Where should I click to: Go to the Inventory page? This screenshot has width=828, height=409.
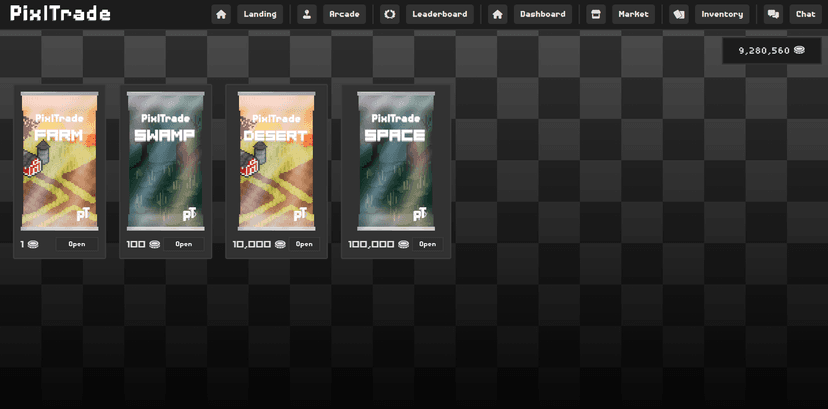click(722, 14)
